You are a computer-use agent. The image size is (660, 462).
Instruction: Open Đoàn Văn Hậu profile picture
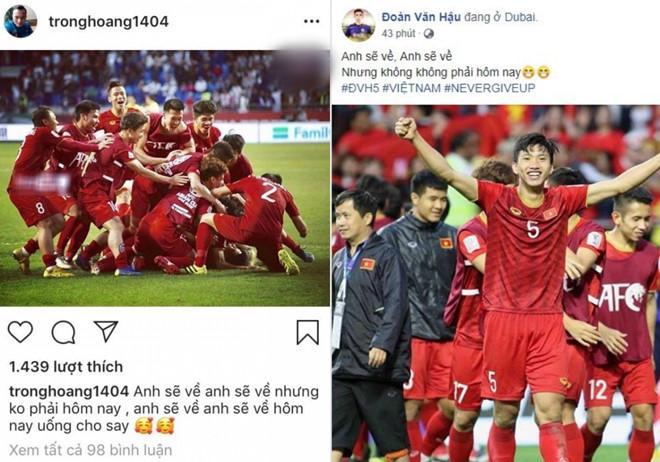tap(358, 25)
